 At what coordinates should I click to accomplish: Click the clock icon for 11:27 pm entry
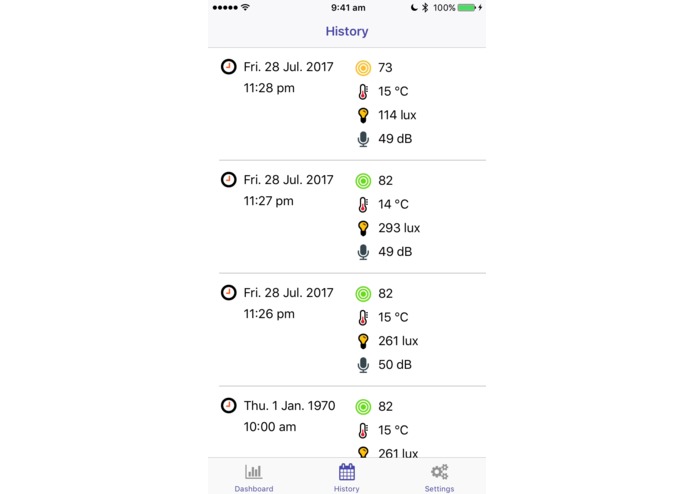[x=229, y=180]
